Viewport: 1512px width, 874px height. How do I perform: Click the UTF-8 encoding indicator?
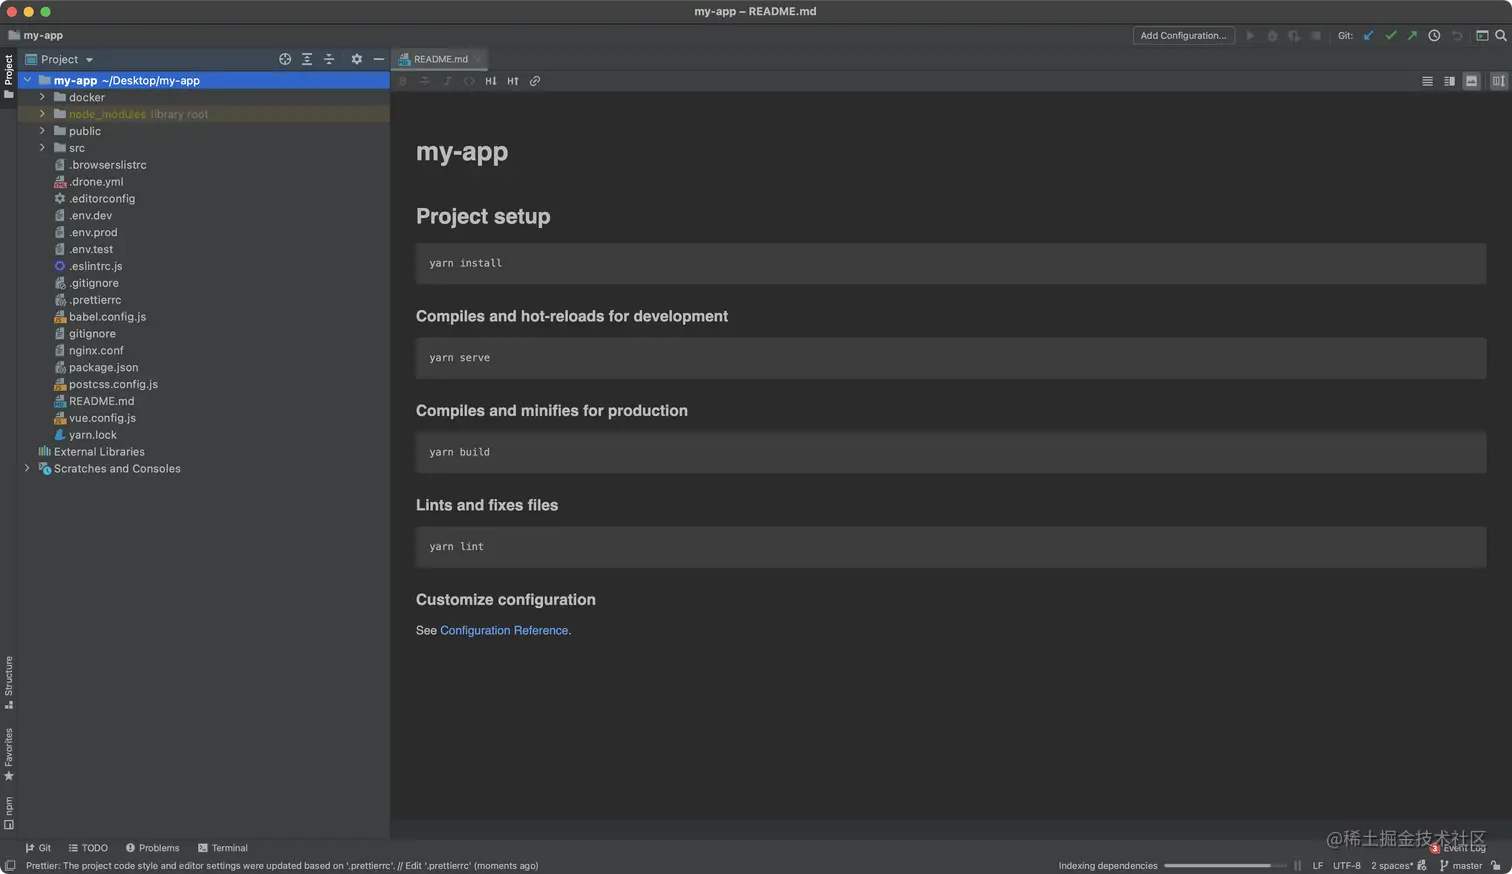(x=1346, y=866)
